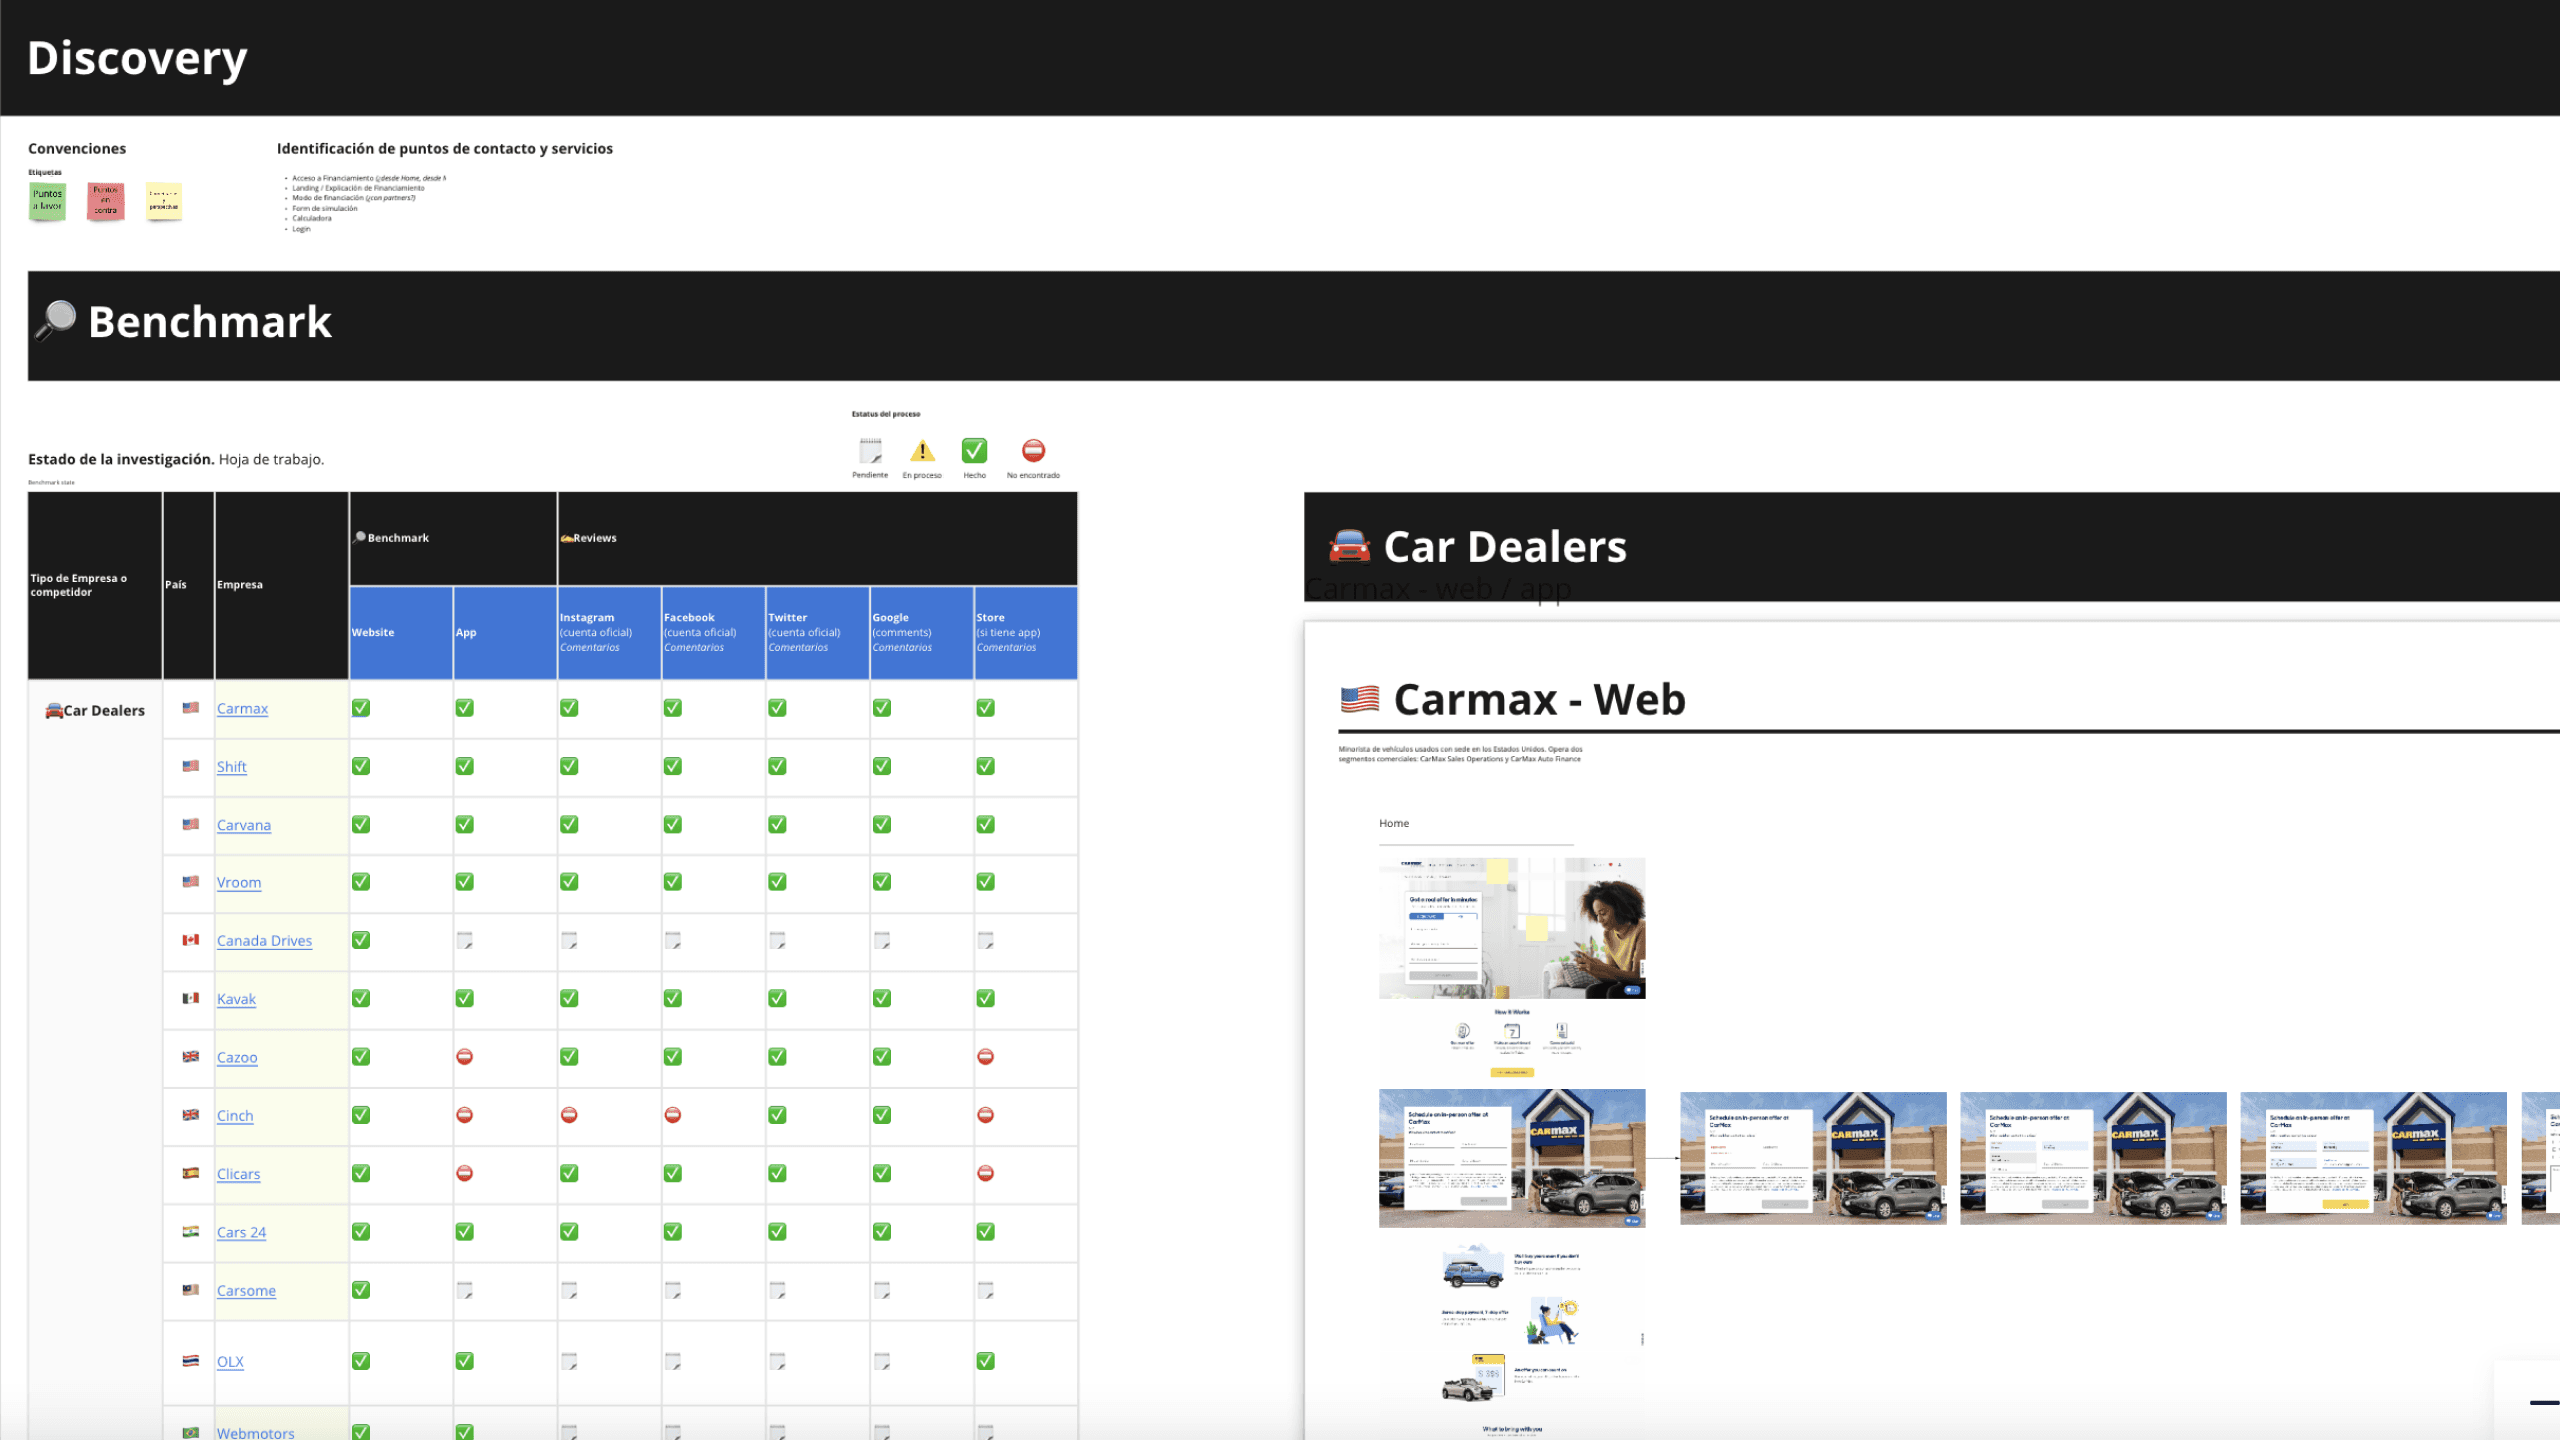Click Carmax Website green check status
The height and width of the screenshot is (1440, 2560).
point(361,708)
